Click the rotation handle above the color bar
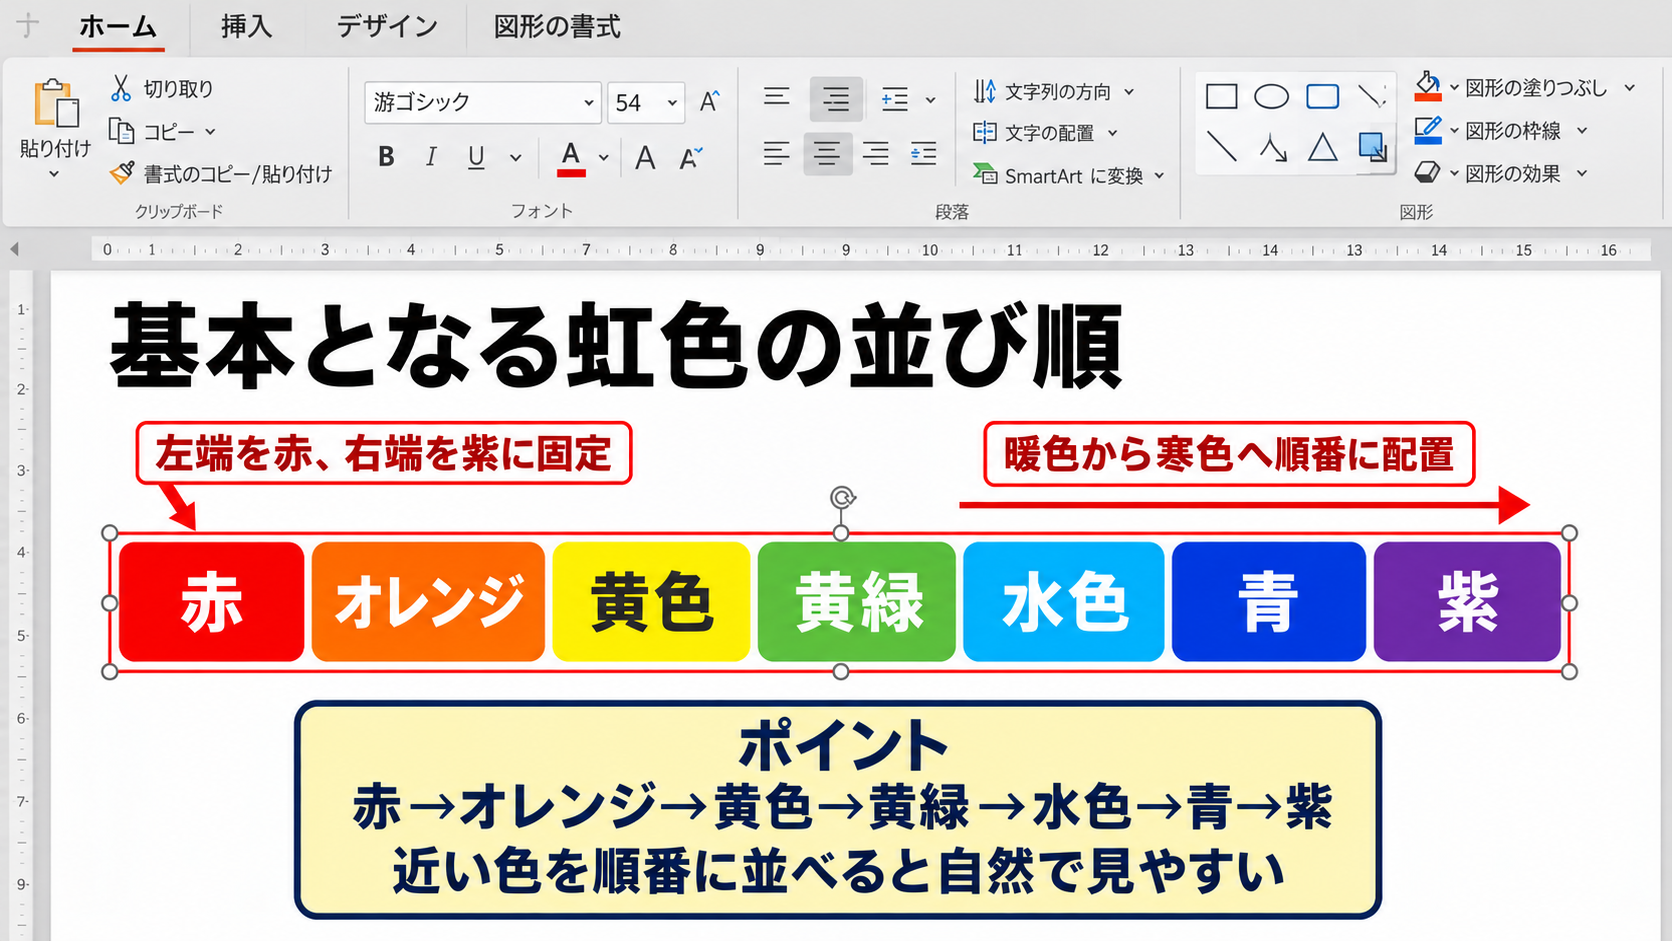The width and height of the screenshot is (1672, 941). click(x=842, y=498)
